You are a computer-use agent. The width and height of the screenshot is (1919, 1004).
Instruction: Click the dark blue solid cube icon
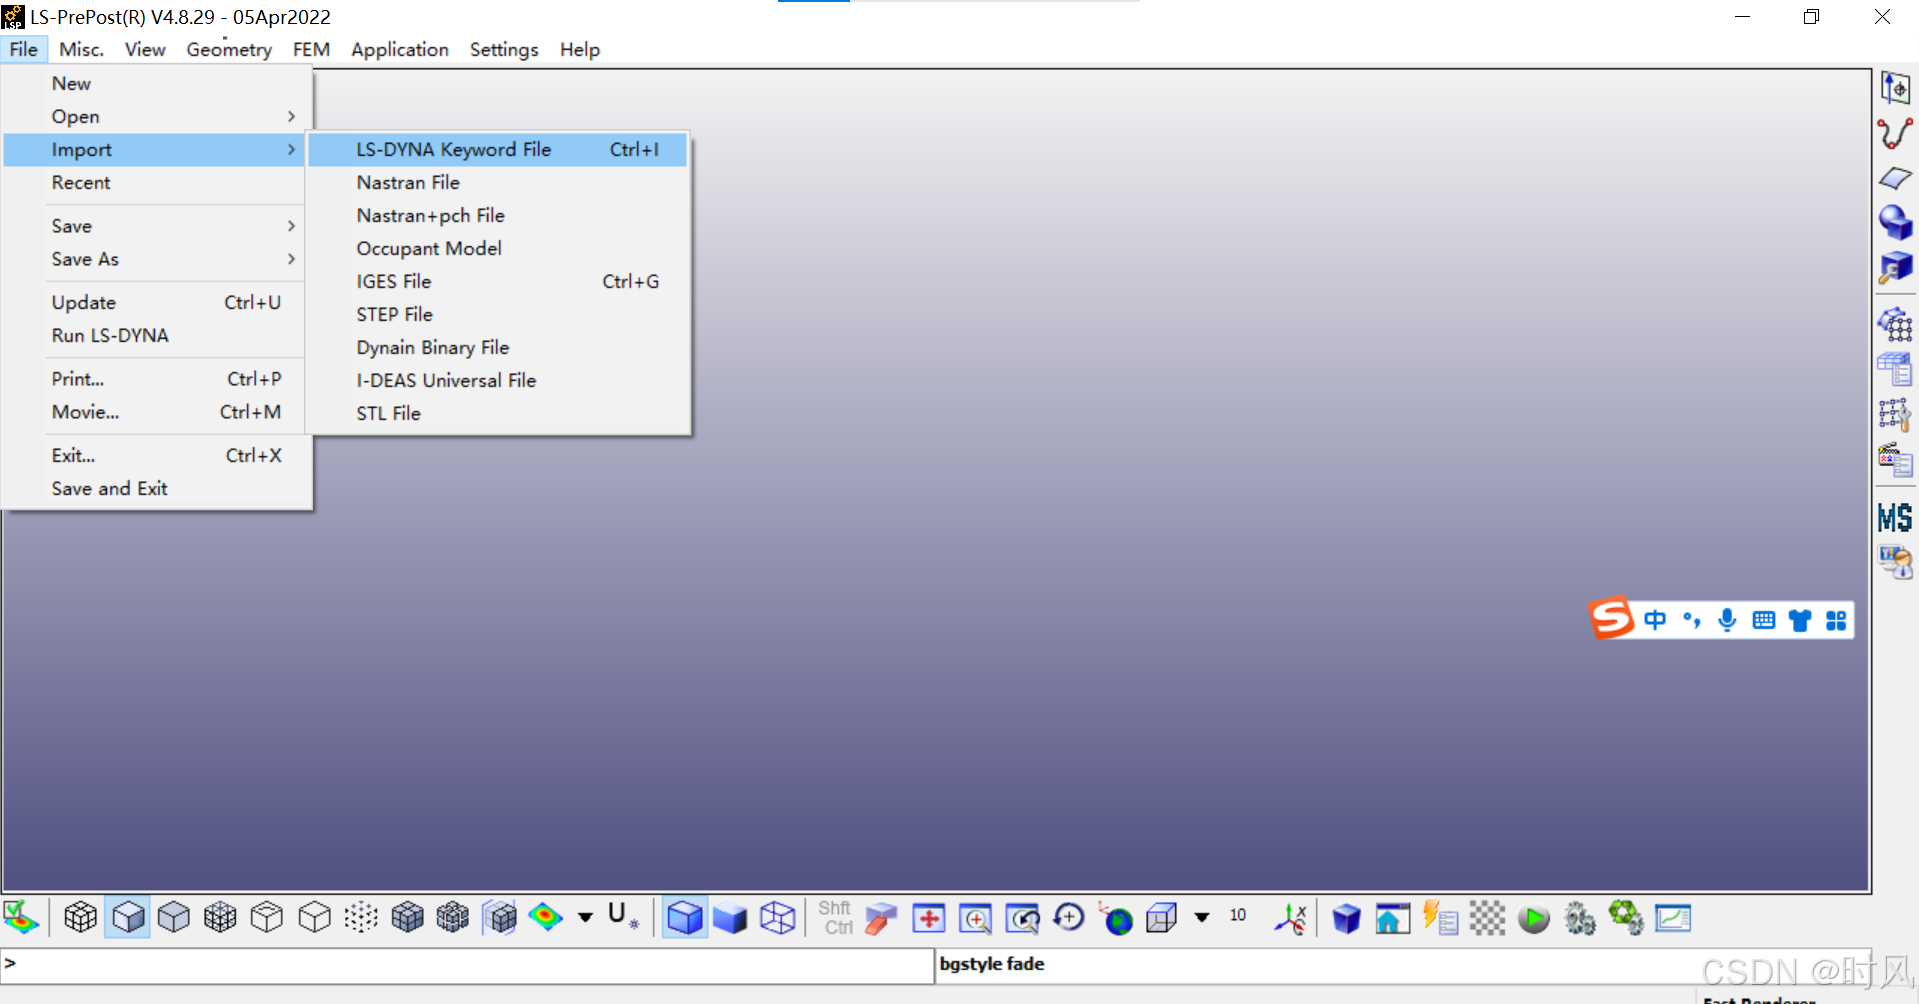tap(730, 918)
